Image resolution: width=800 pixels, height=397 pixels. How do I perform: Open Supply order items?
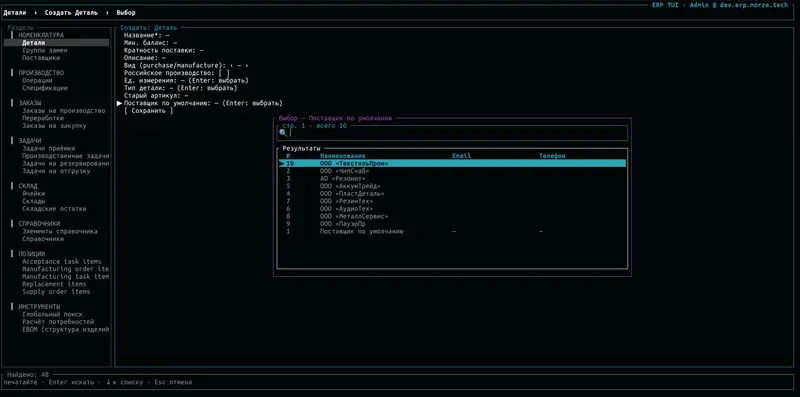click(56, 292)
